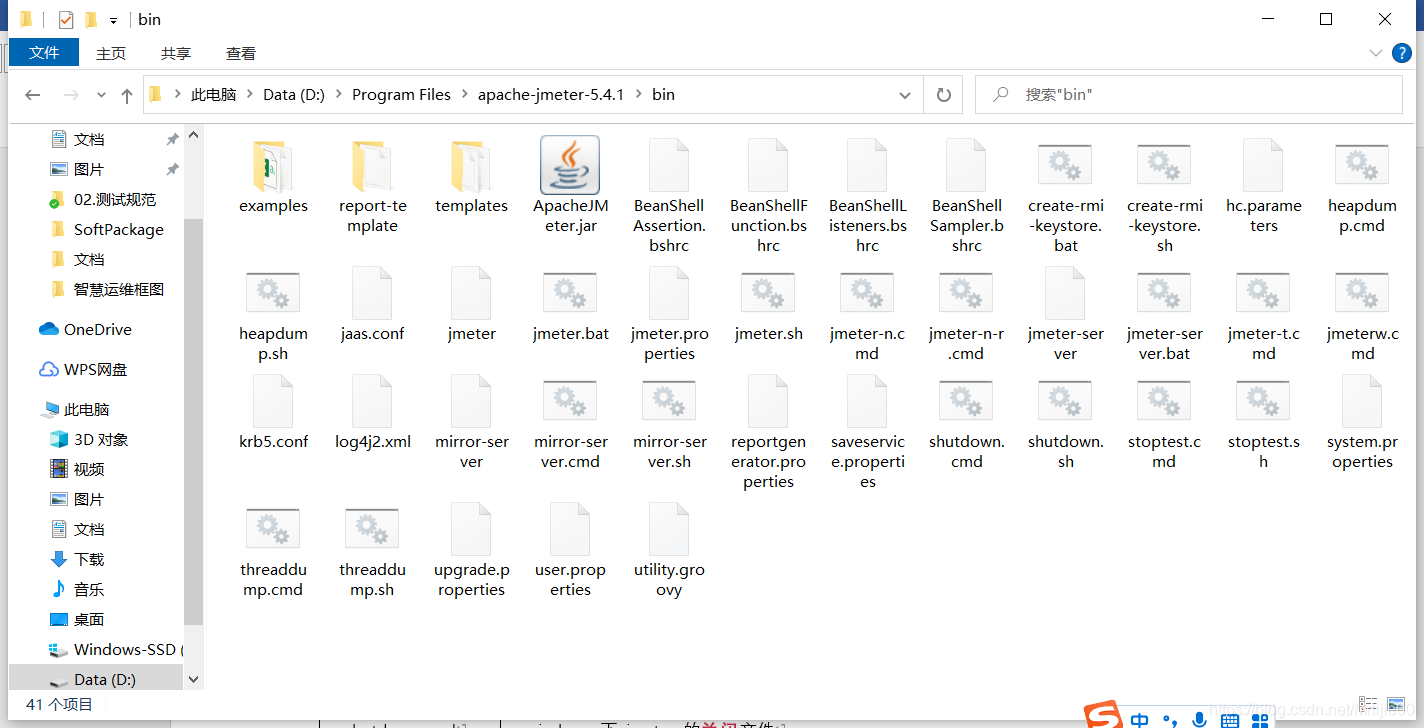The image size is (1424, 728).
Task: Click the navigation pane scrollbar down arrow
Action: pos(194,678)
